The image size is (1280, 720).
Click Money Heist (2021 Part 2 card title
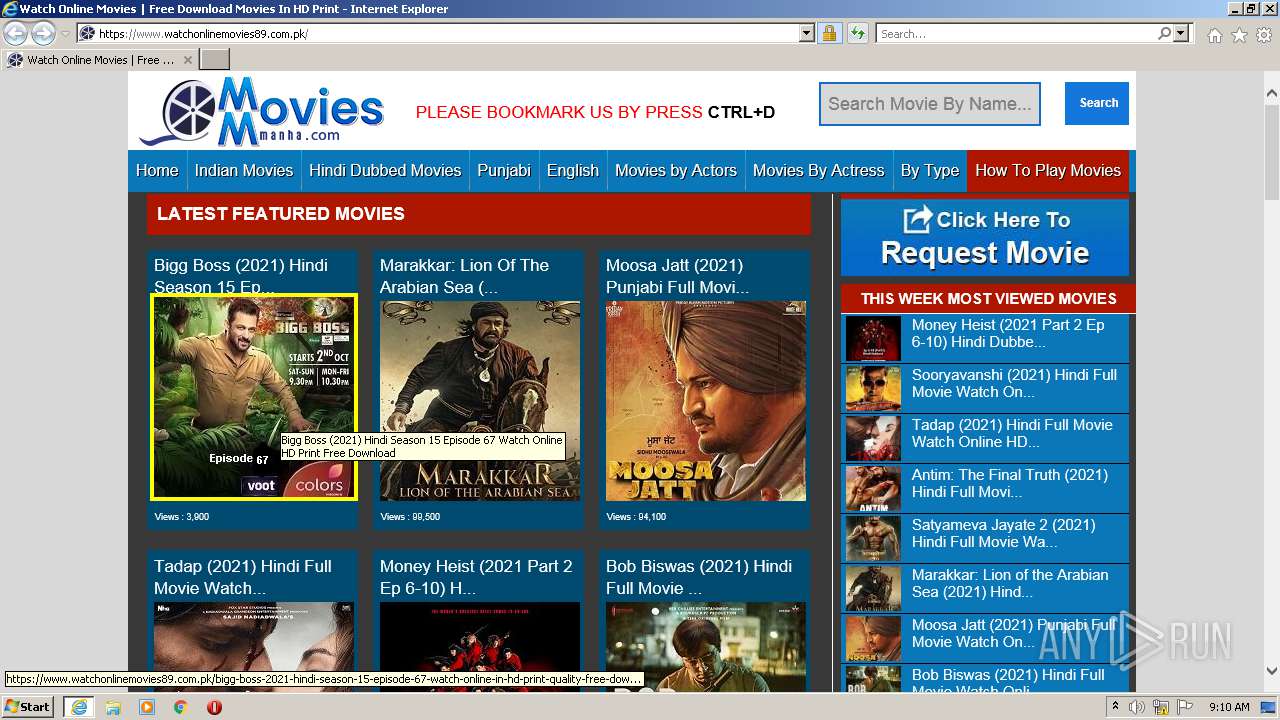click(476, 577)
